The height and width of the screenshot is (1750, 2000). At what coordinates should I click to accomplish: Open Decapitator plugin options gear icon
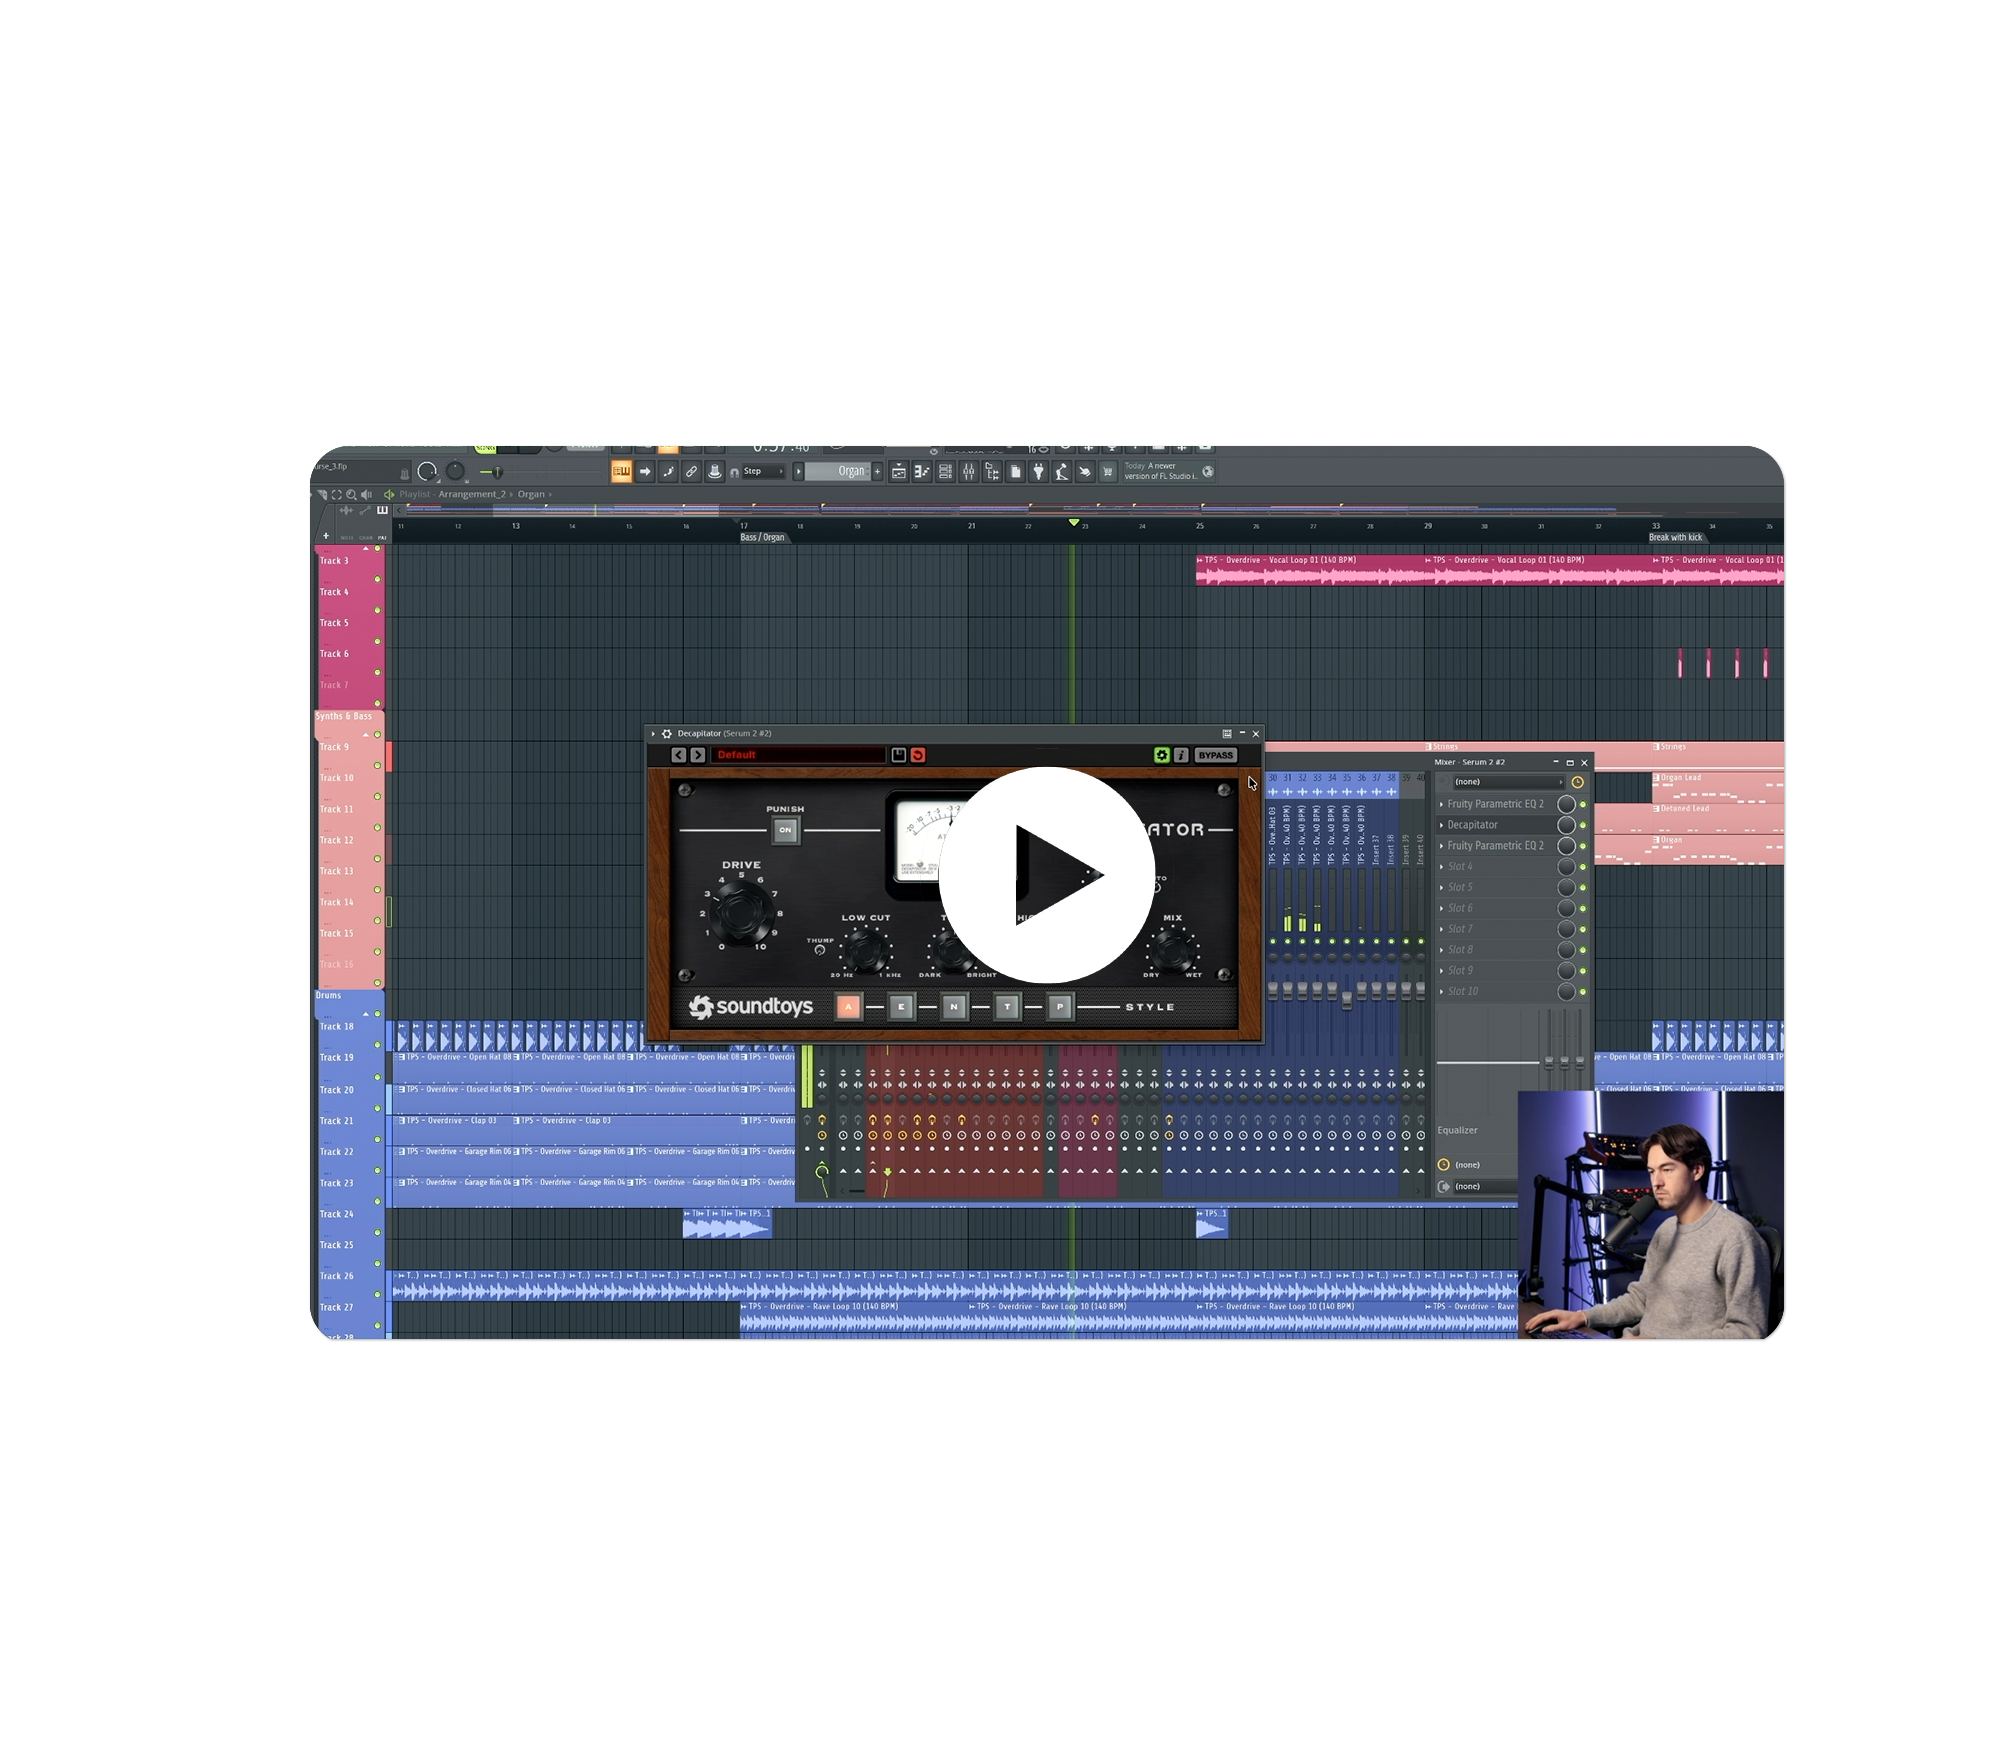pyautogui.click(x=667, y=734)
